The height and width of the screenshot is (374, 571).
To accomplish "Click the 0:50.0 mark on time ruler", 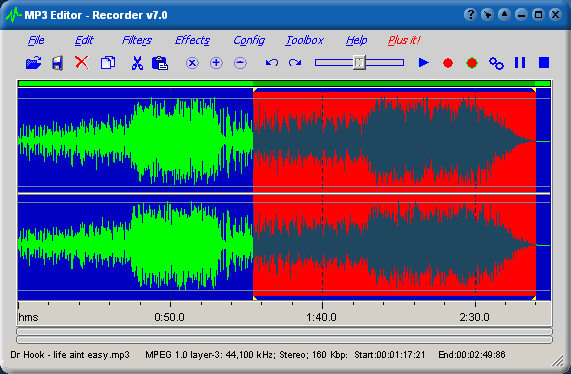I will click(x=170, y=317).
